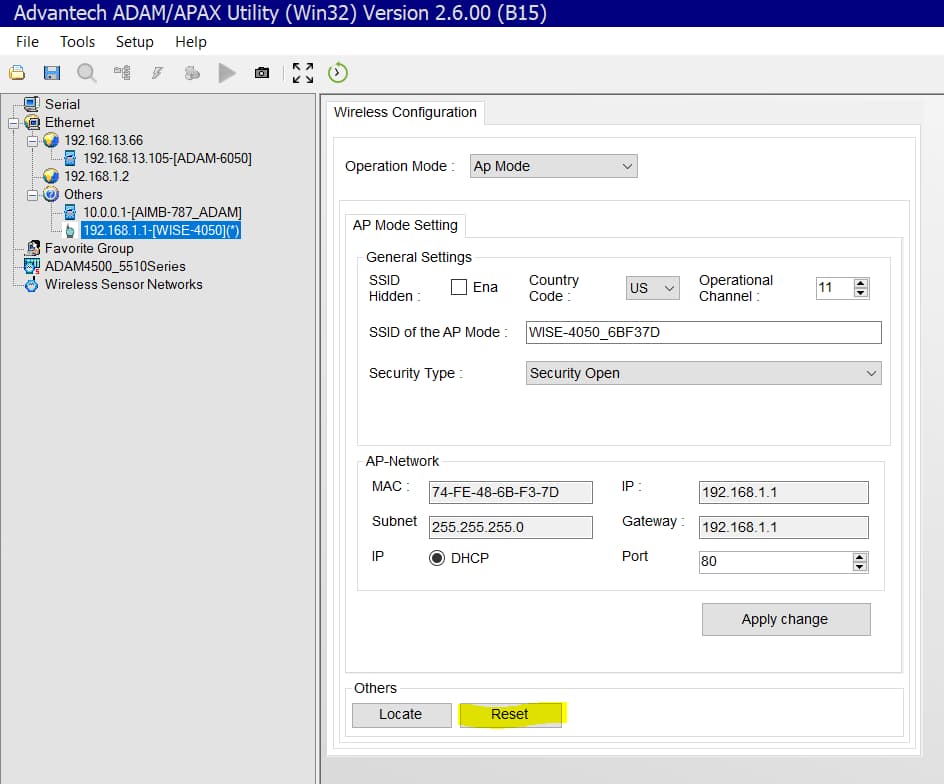Click the Search magnifier toolbar icon
This screenshot has height=784, width=944.
coord(87,73)
